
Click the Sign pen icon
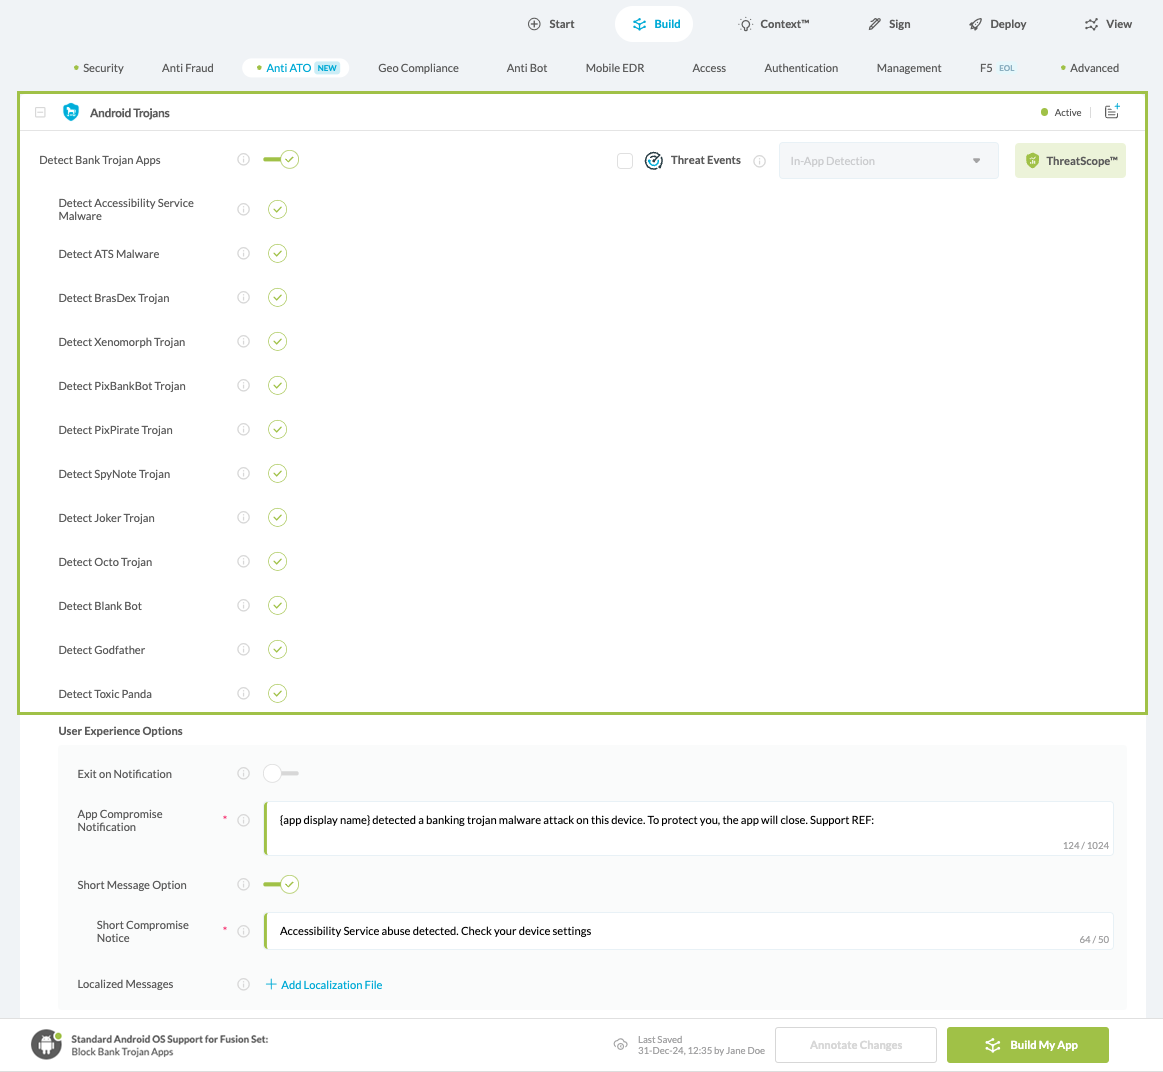tap(871, 23)
